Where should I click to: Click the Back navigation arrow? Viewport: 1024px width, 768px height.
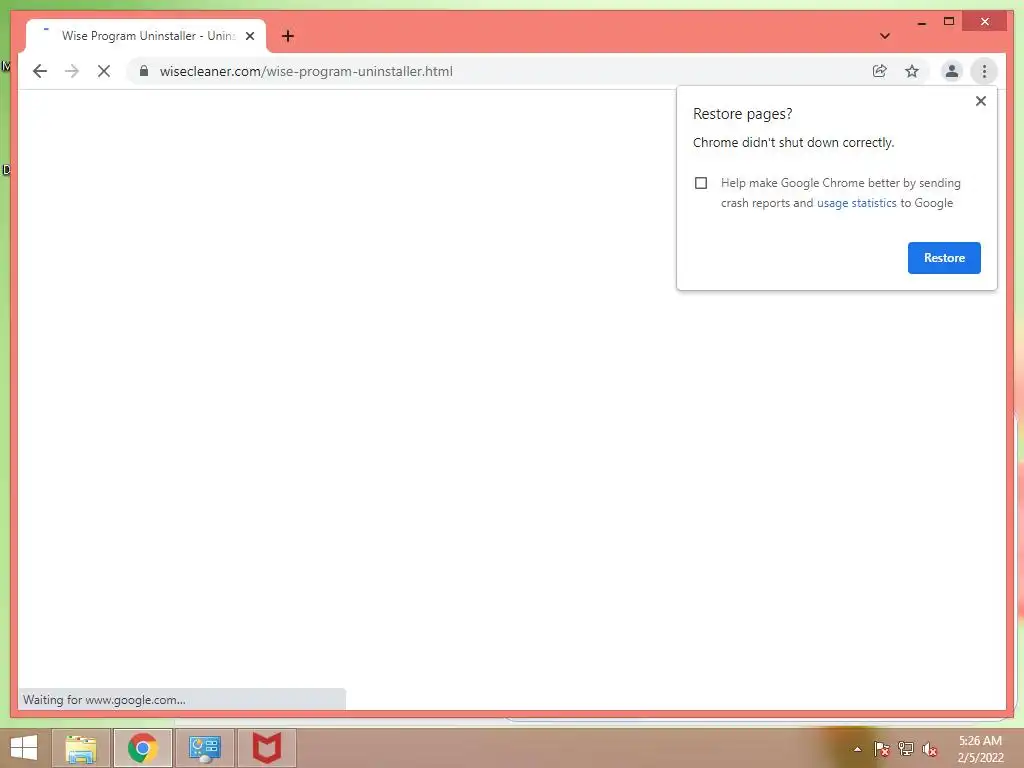pos(40,71)
